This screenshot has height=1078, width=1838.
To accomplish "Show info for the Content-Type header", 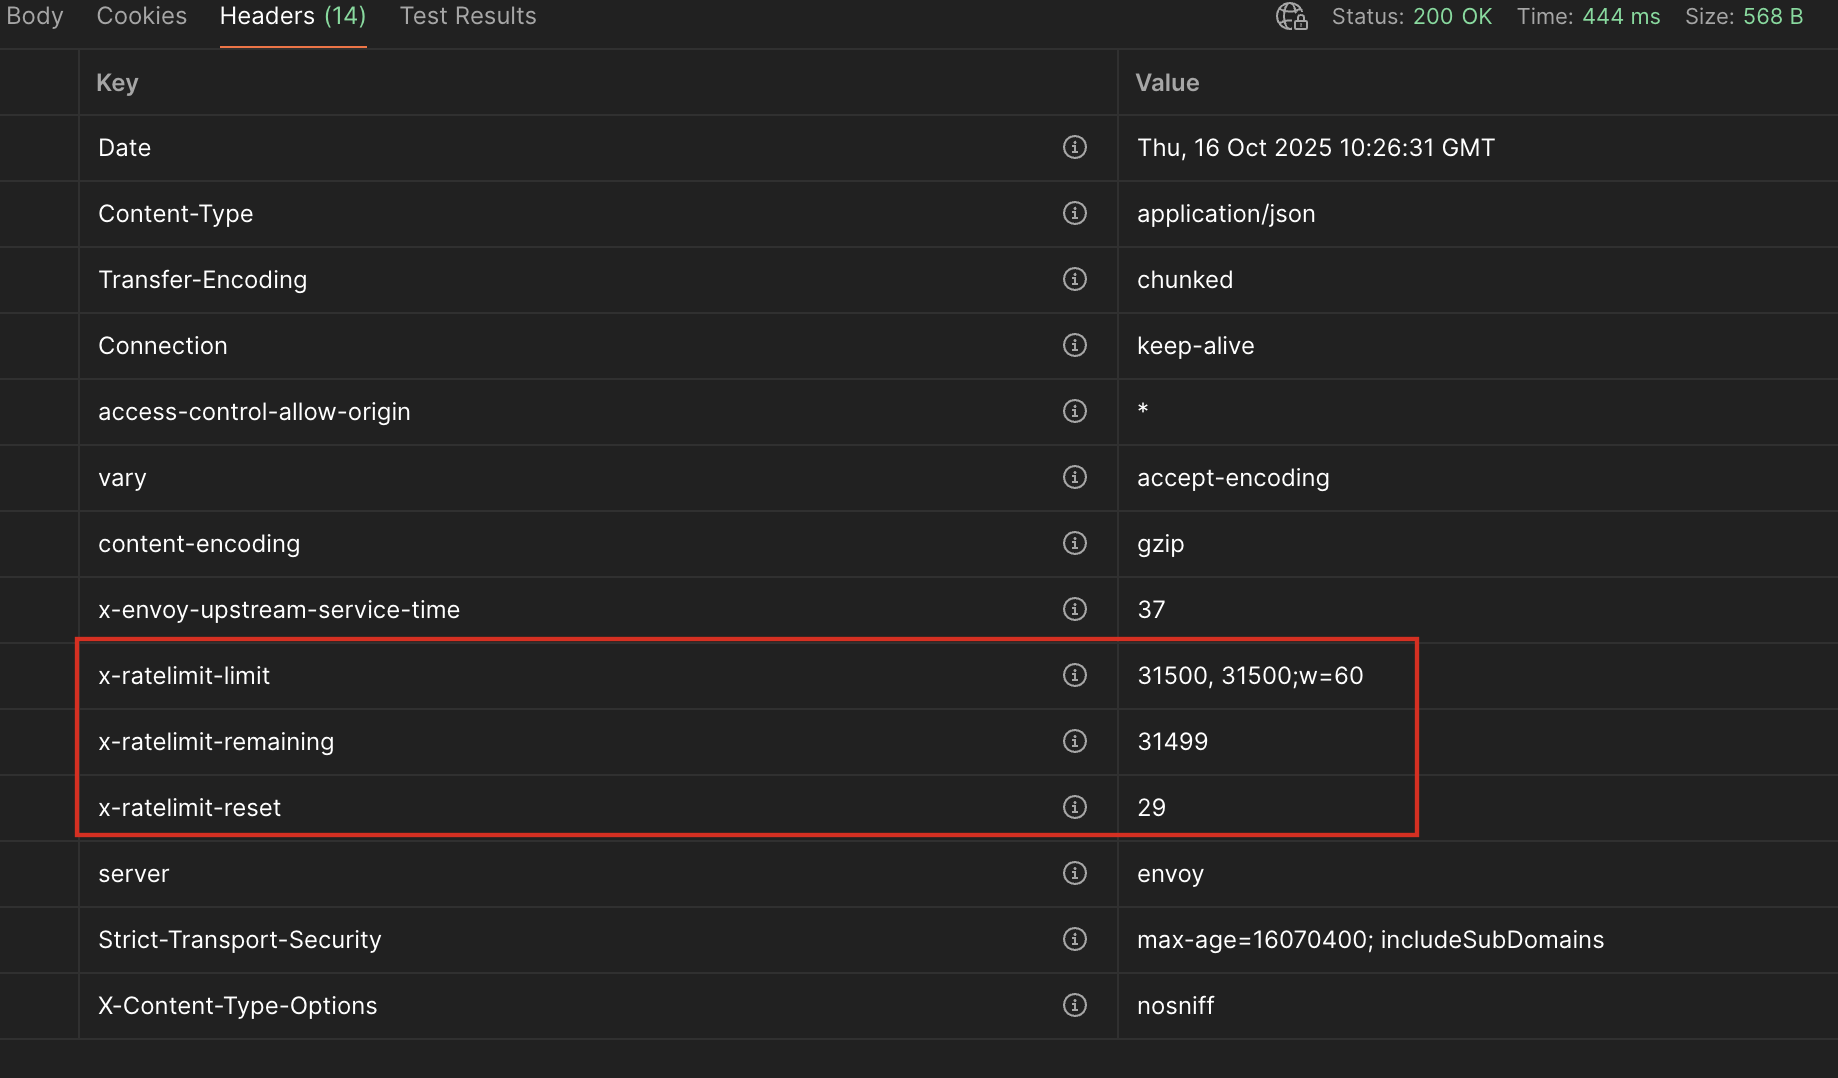I will (x=1075, y=213).
